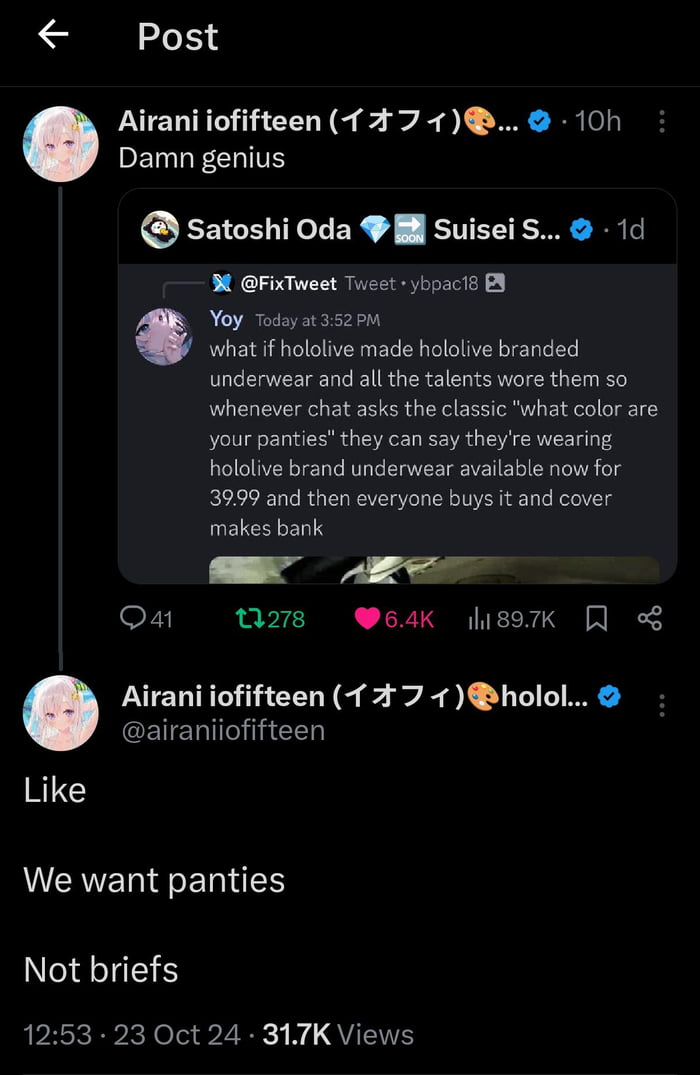Tap the 12:53 · 23 Oct 24 timestamp
Image resolution: width=700 pixels, height=1075 pixels.
(x=132, y=1034)
